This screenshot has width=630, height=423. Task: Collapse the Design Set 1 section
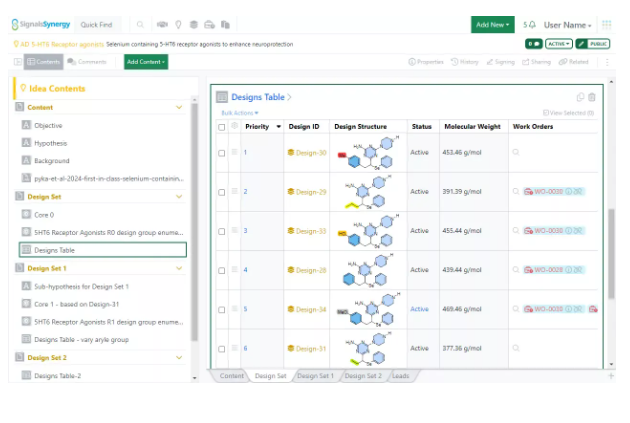179,268
